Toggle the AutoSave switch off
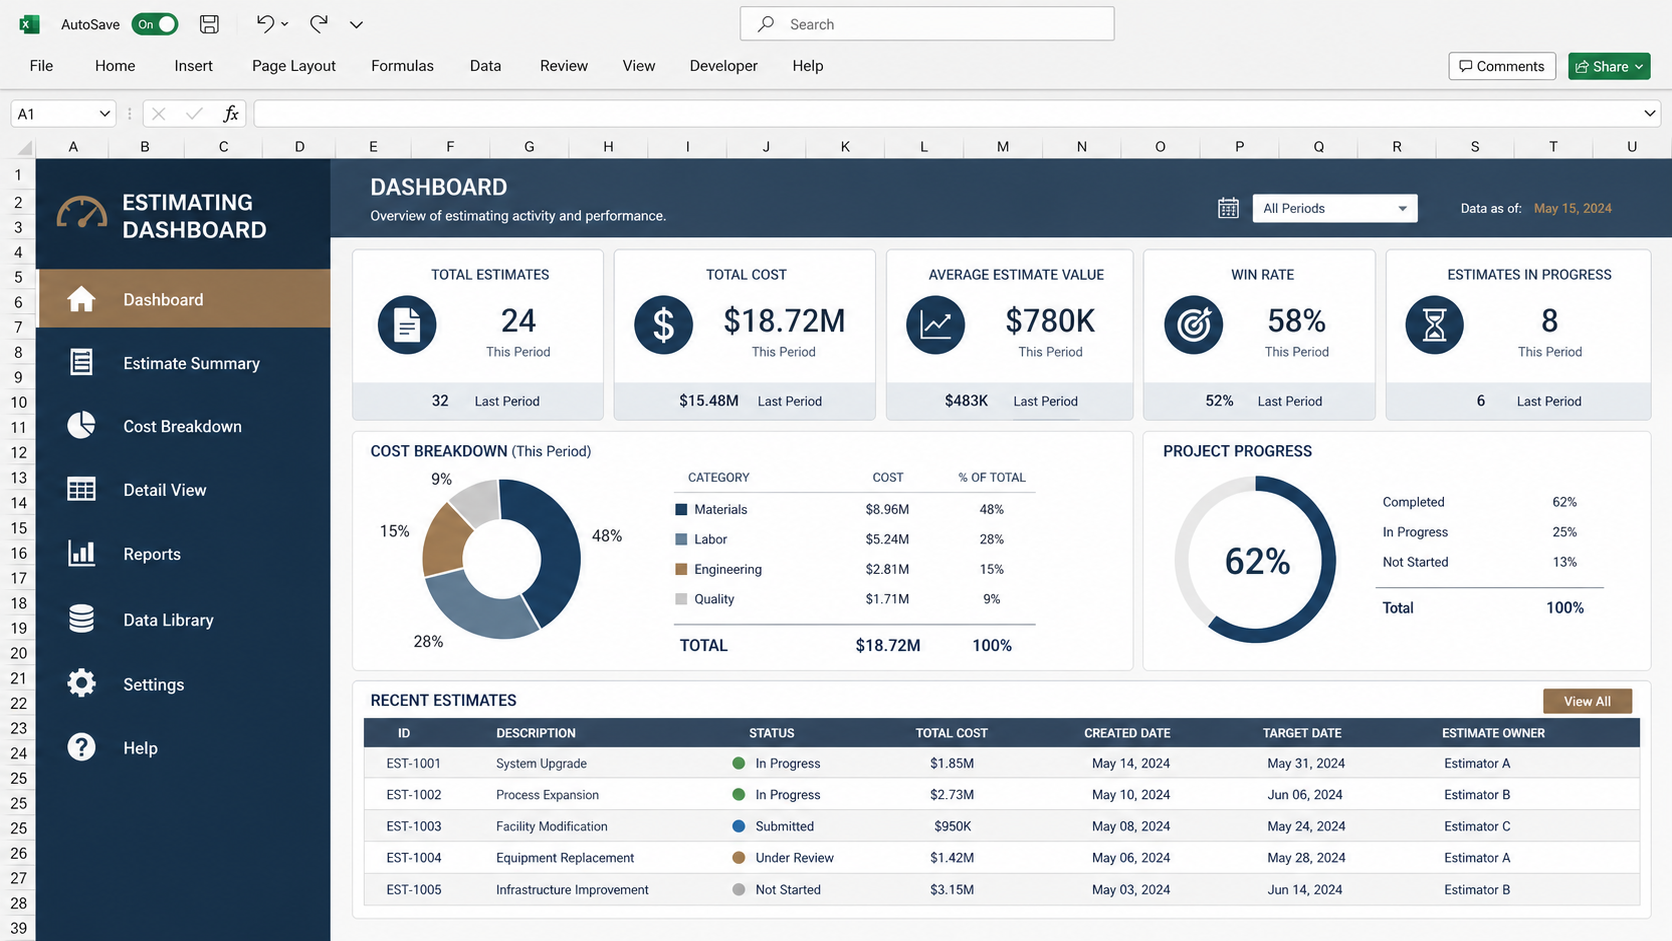This screenshot has height=941, width=1672. click(x=155, y=24)
